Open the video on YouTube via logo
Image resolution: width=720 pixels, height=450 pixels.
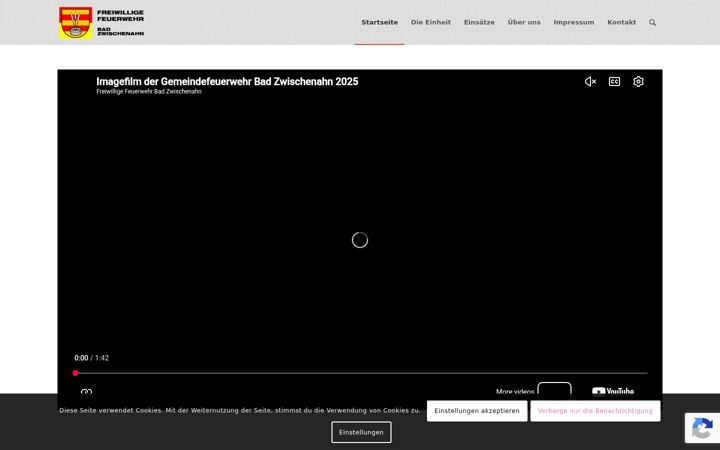point(613,391)
